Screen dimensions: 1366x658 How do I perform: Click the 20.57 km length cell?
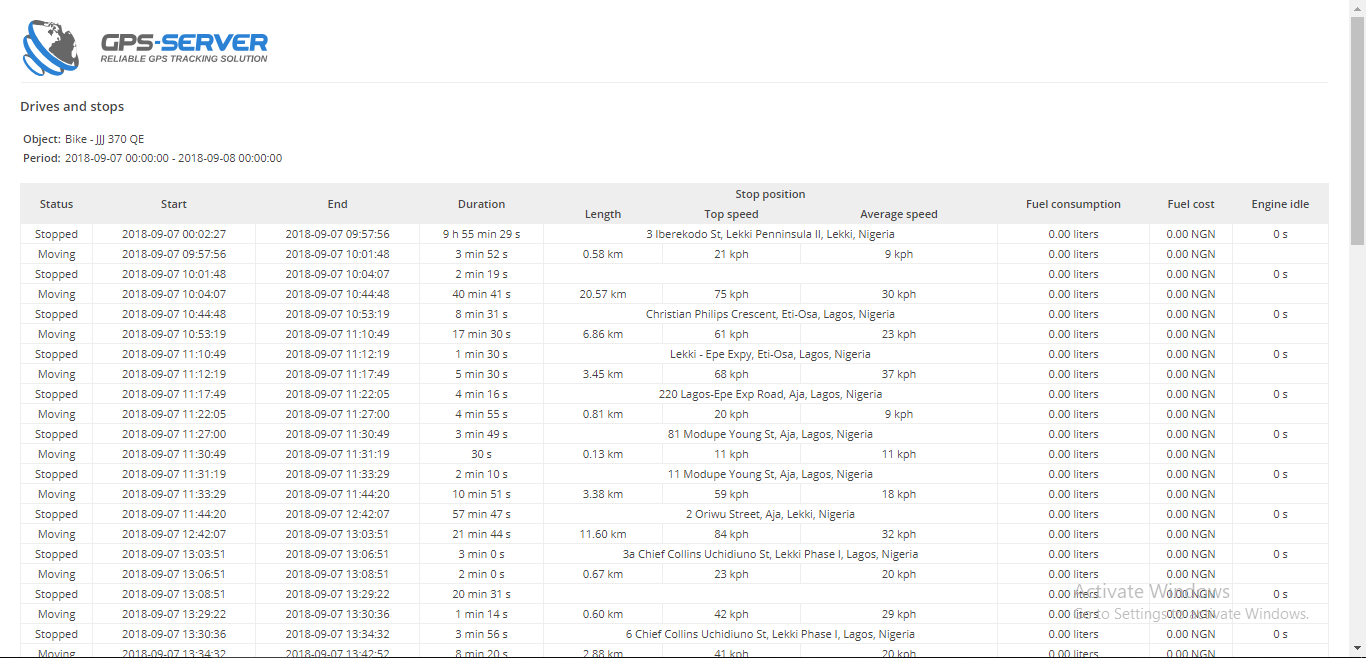[x=603, y=294]
